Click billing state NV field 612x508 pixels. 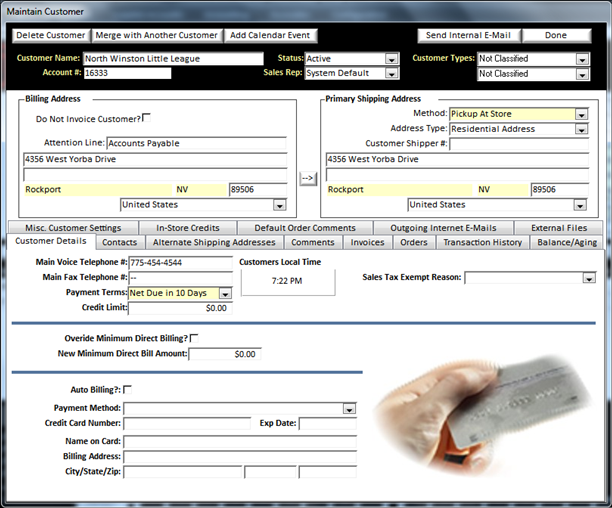[201, 190]
